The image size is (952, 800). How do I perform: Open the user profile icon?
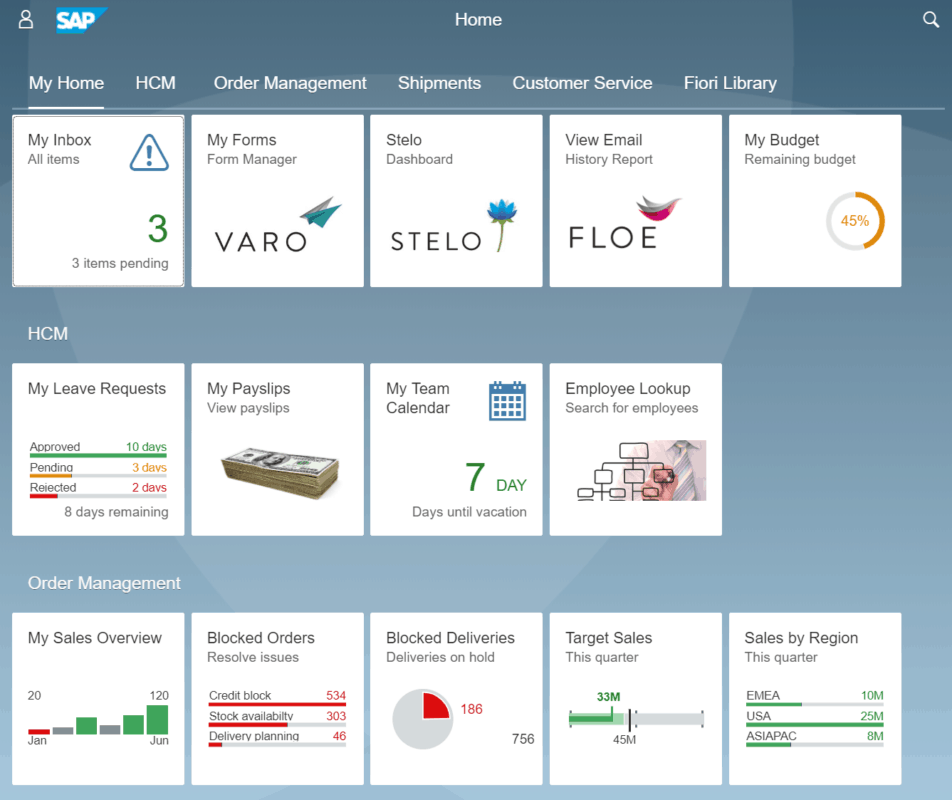(x=26, y=19)
